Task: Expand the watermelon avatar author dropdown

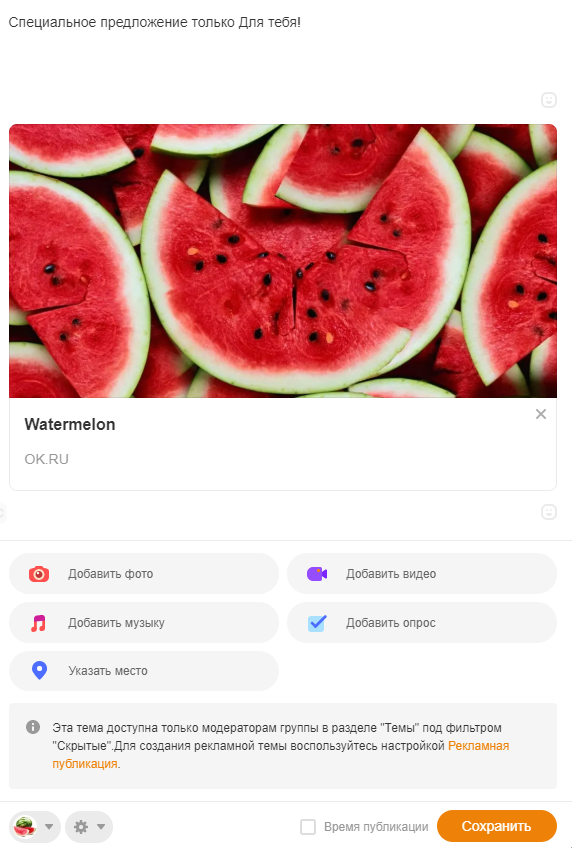Action: pos(35,826)
